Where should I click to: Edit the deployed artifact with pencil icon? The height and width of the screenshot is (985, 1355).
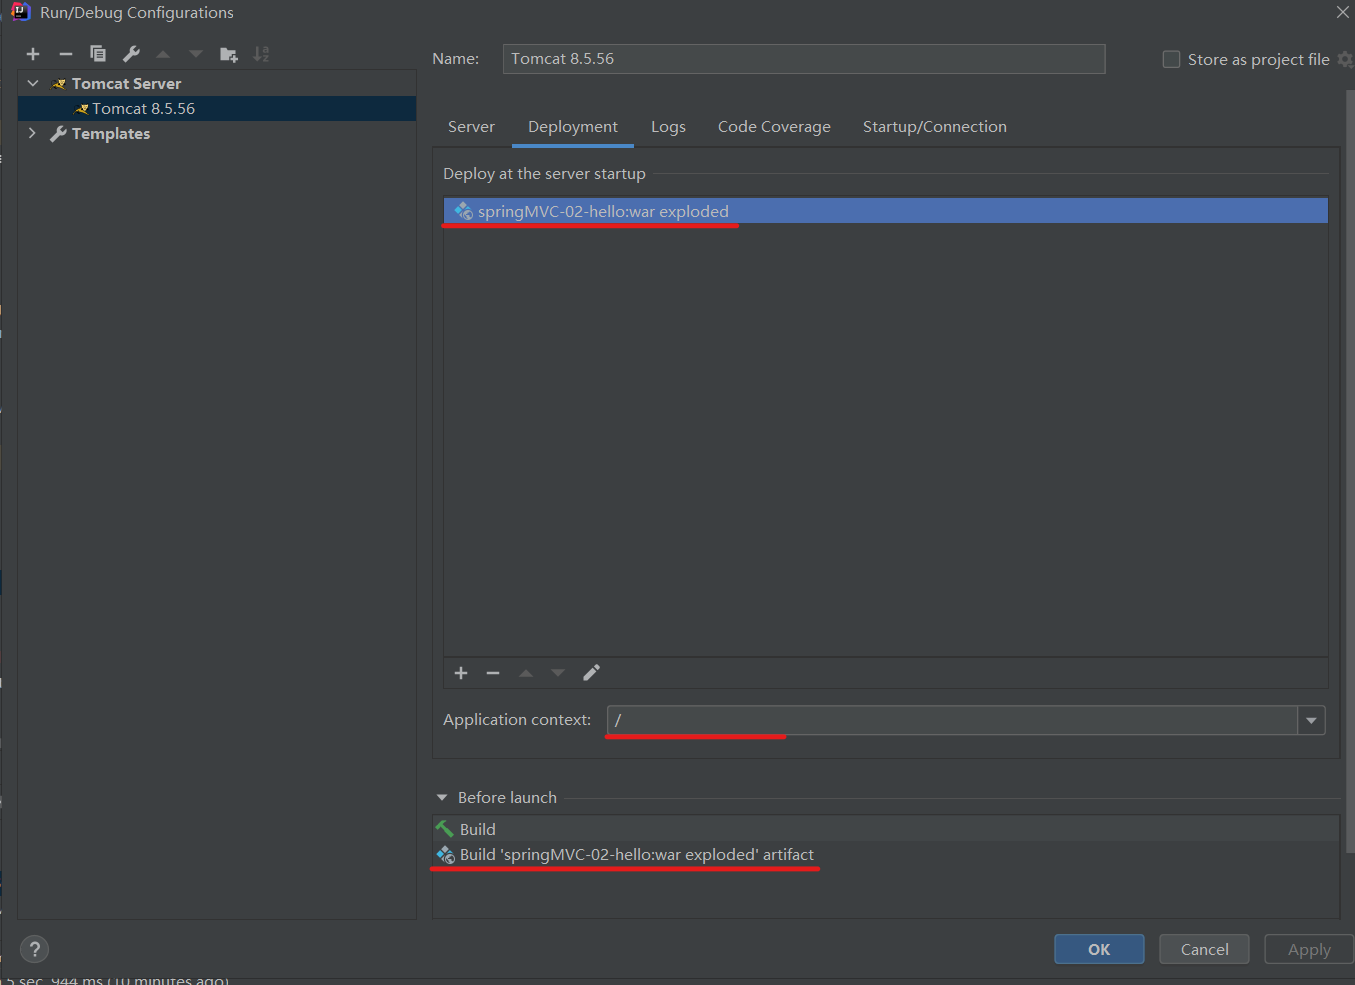coord(591,673)
